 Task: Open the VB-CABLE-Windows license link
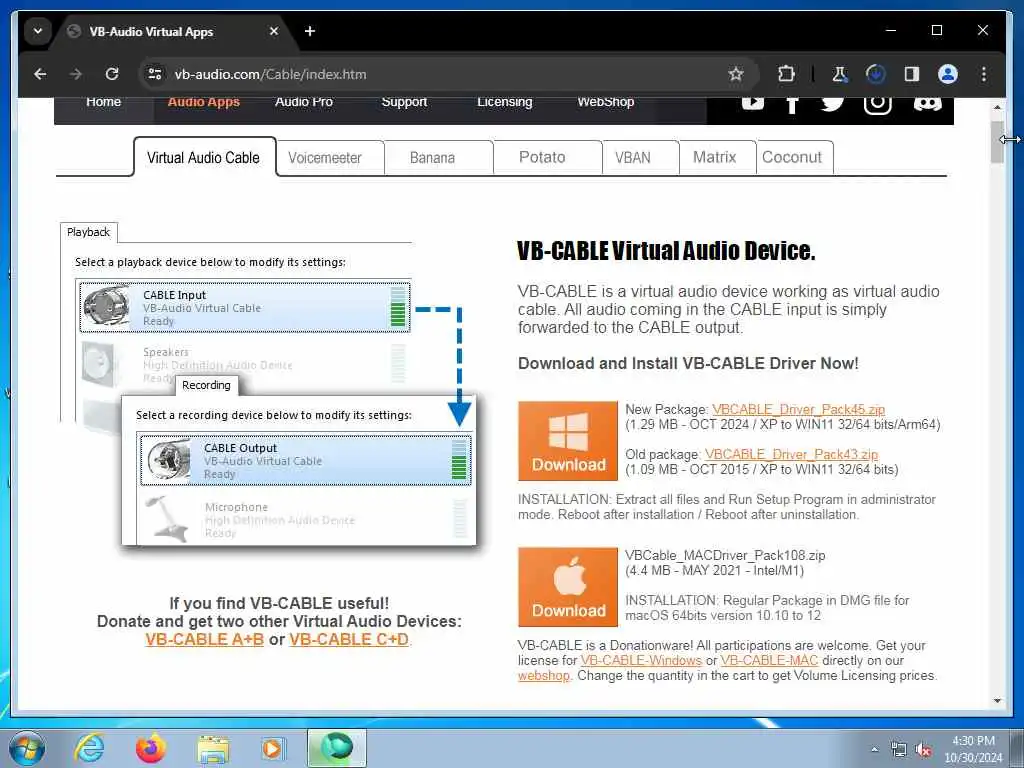pos(641,660)
